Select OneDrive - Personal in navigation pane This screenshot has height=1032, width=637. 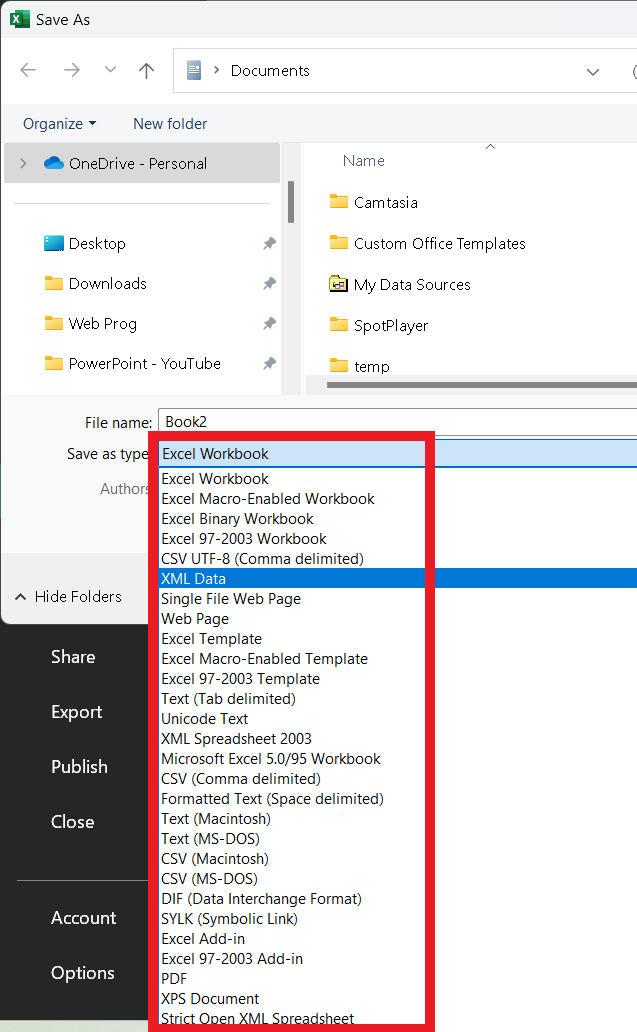pyautogui.click(x=141, y=163)
